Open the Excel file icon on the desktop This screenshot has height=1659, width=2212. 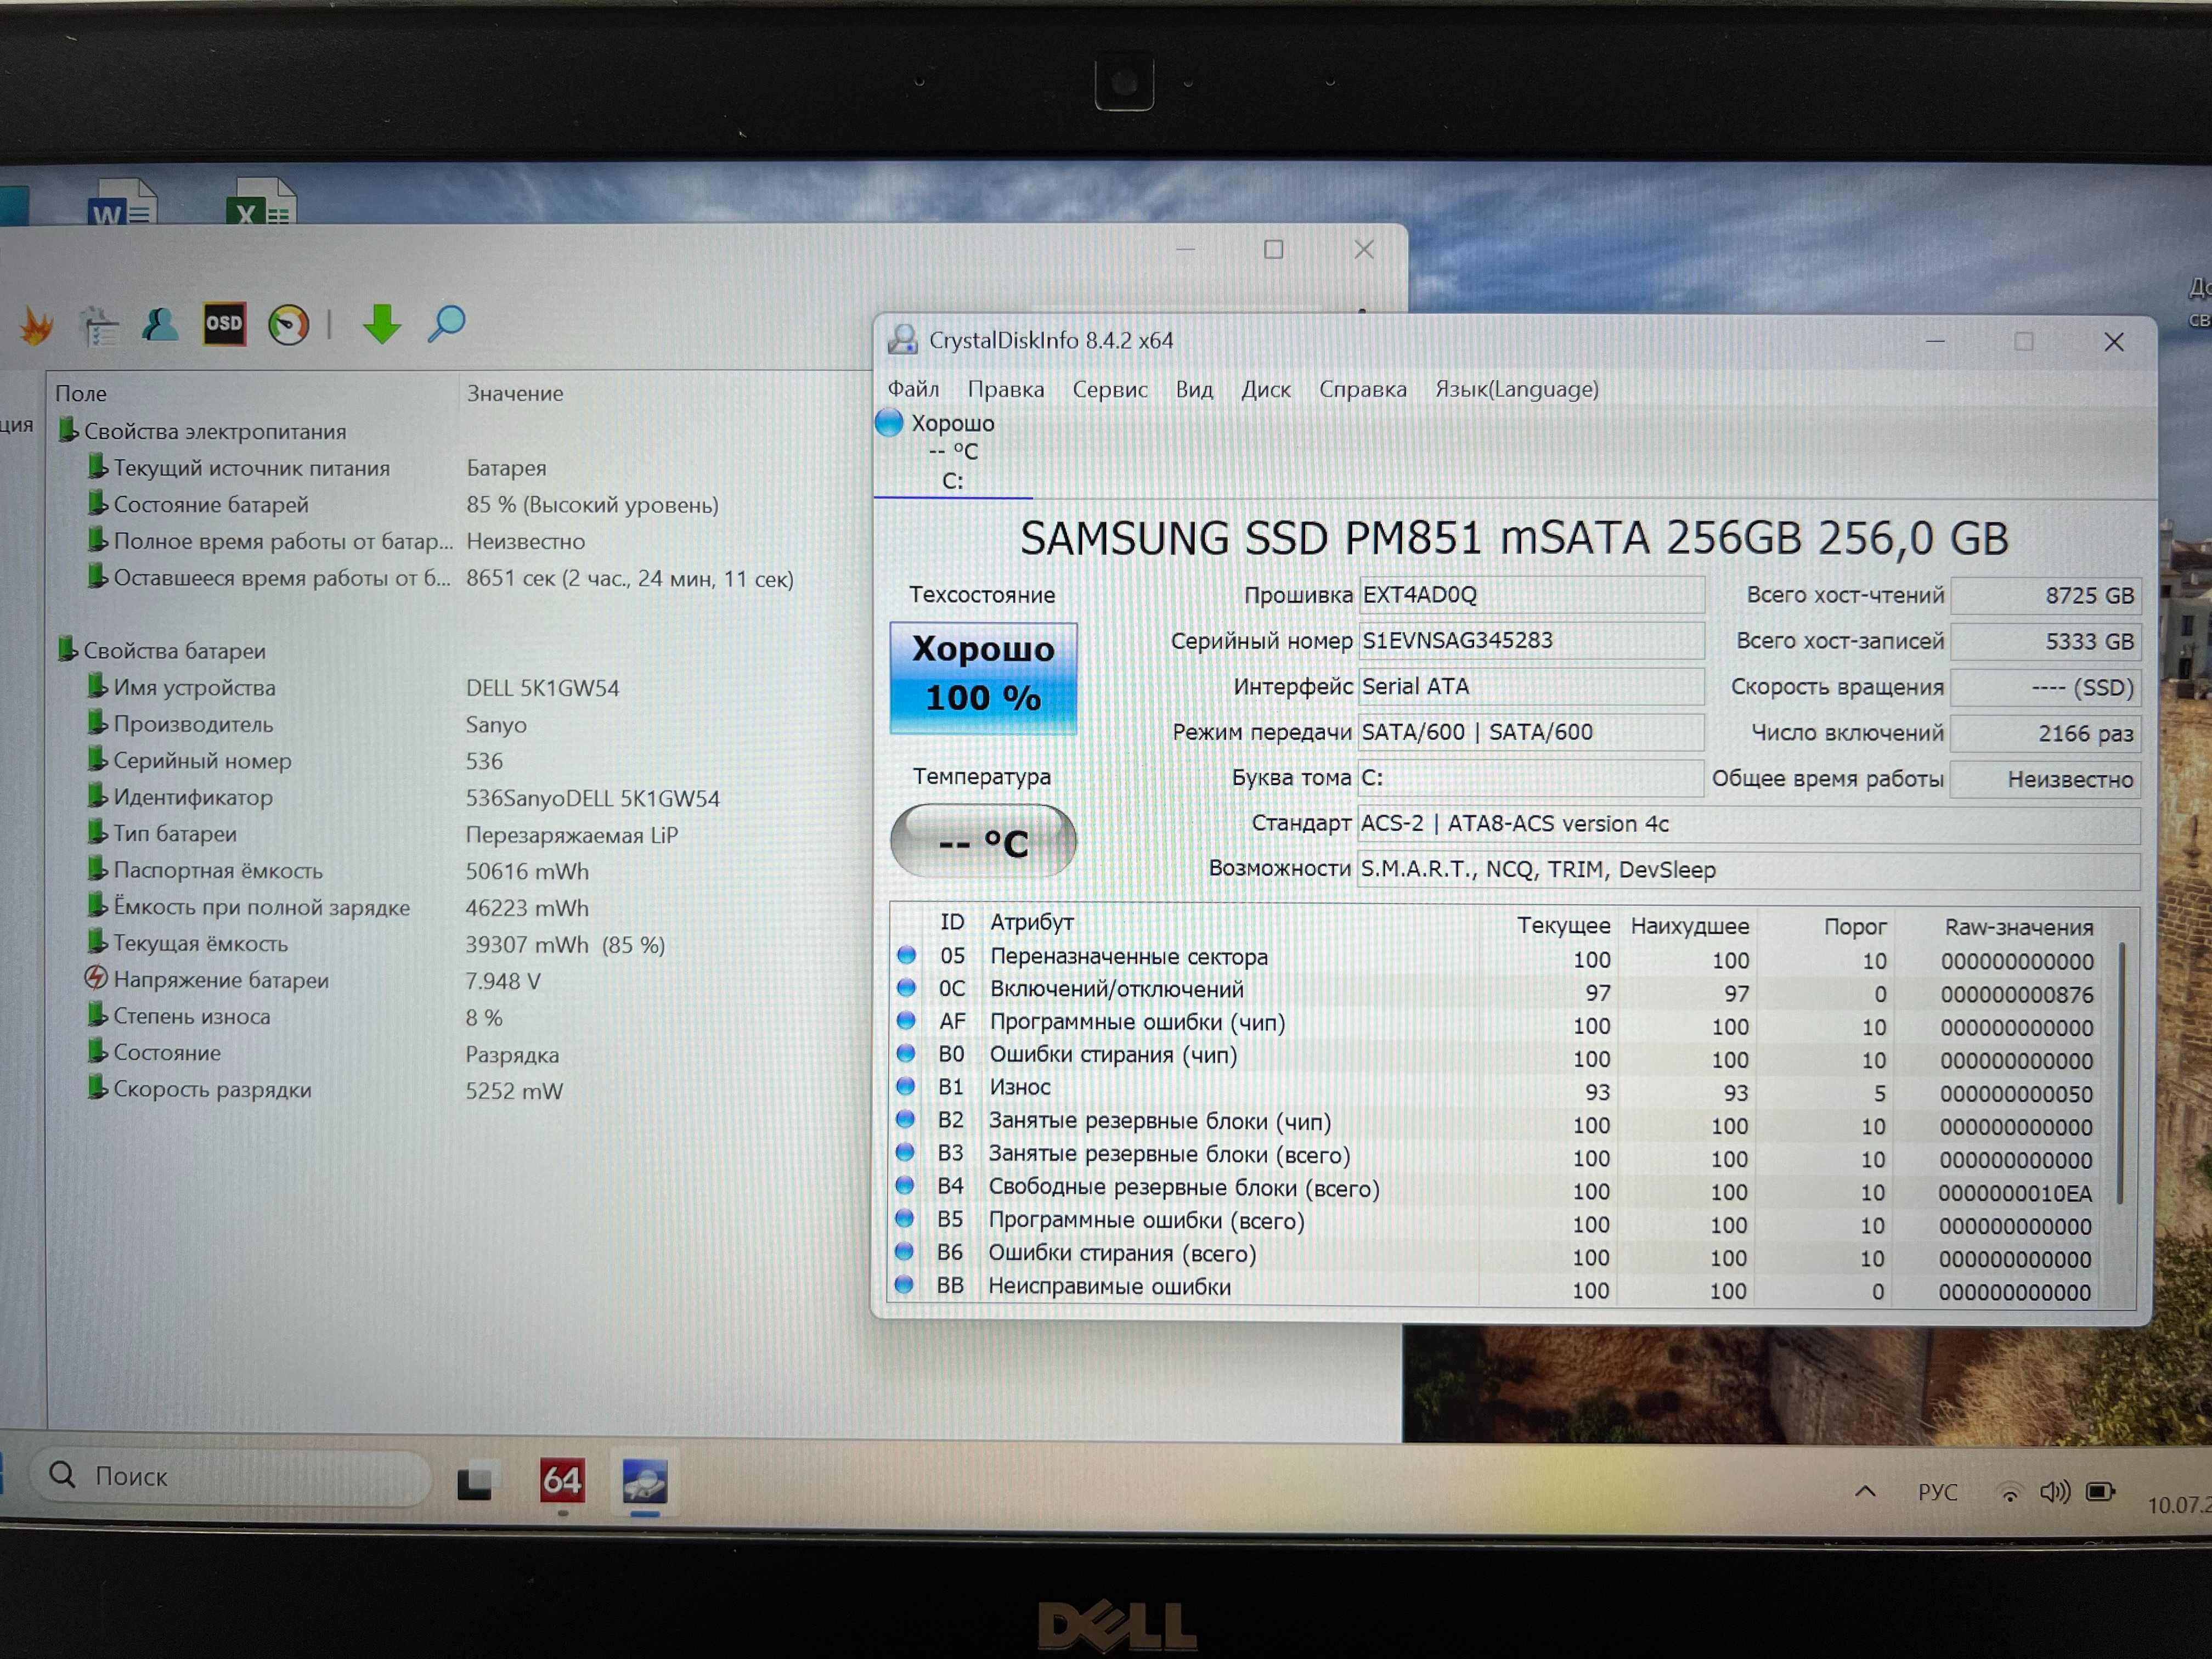pos(261,202)
